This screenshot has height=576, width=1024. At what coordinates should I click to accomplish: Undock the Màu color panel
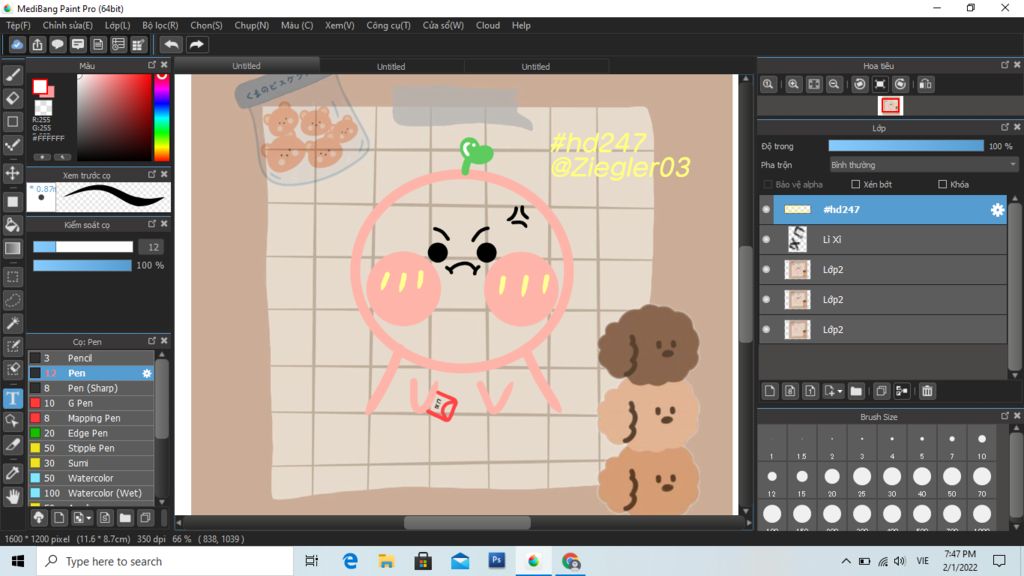pyautogui.click(x=152, y=65)
